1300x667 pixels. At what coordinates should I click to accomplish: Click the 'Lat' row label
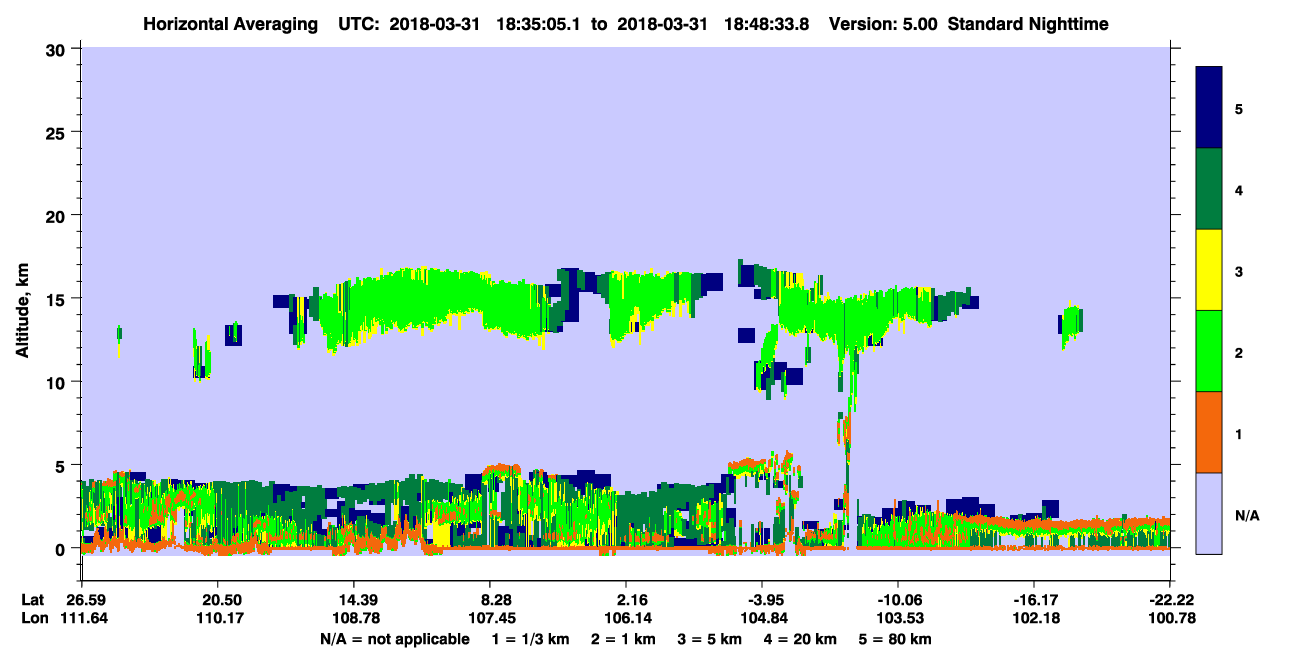click(33, 599)
